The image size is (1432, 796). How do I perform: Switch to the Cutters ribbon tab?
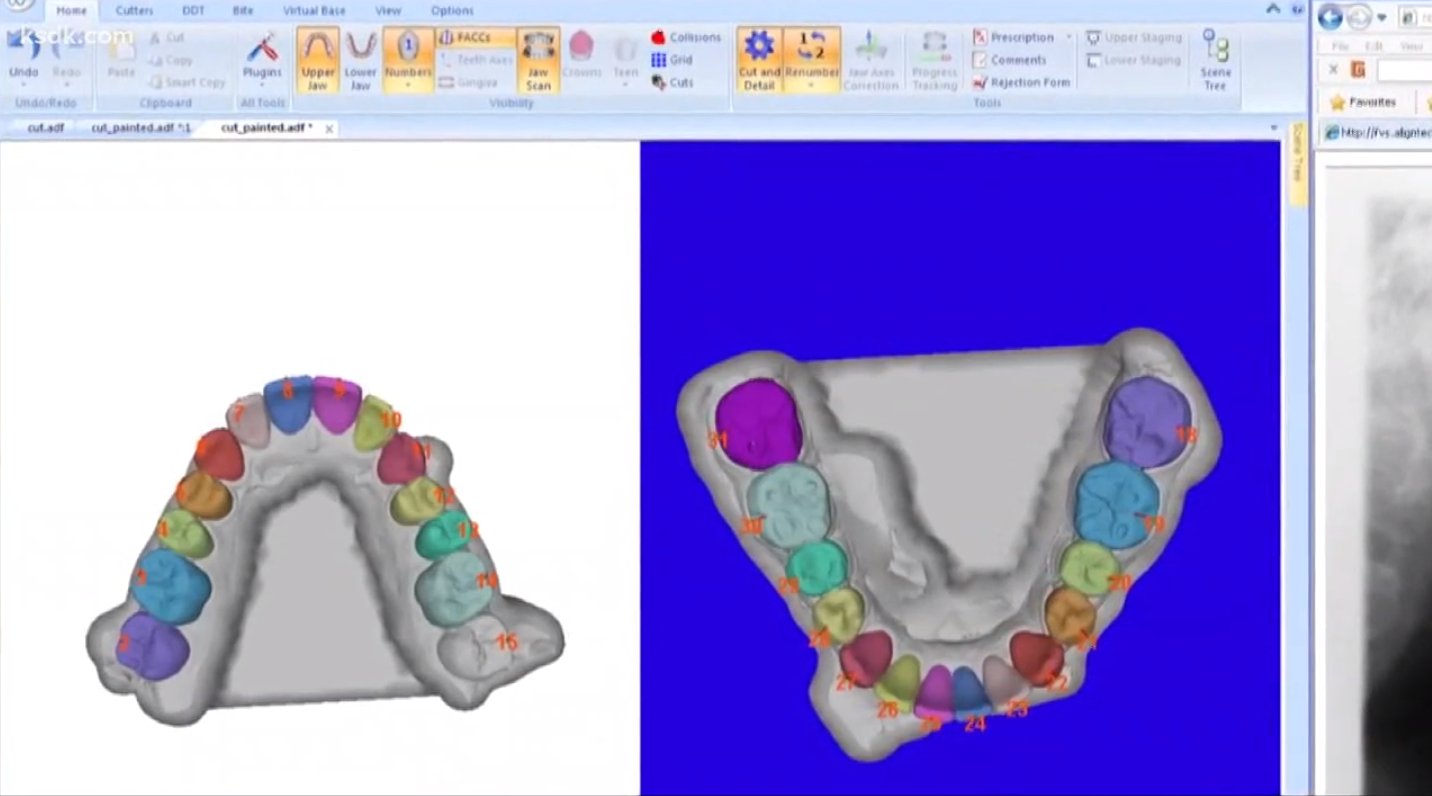tap(134, 10)
